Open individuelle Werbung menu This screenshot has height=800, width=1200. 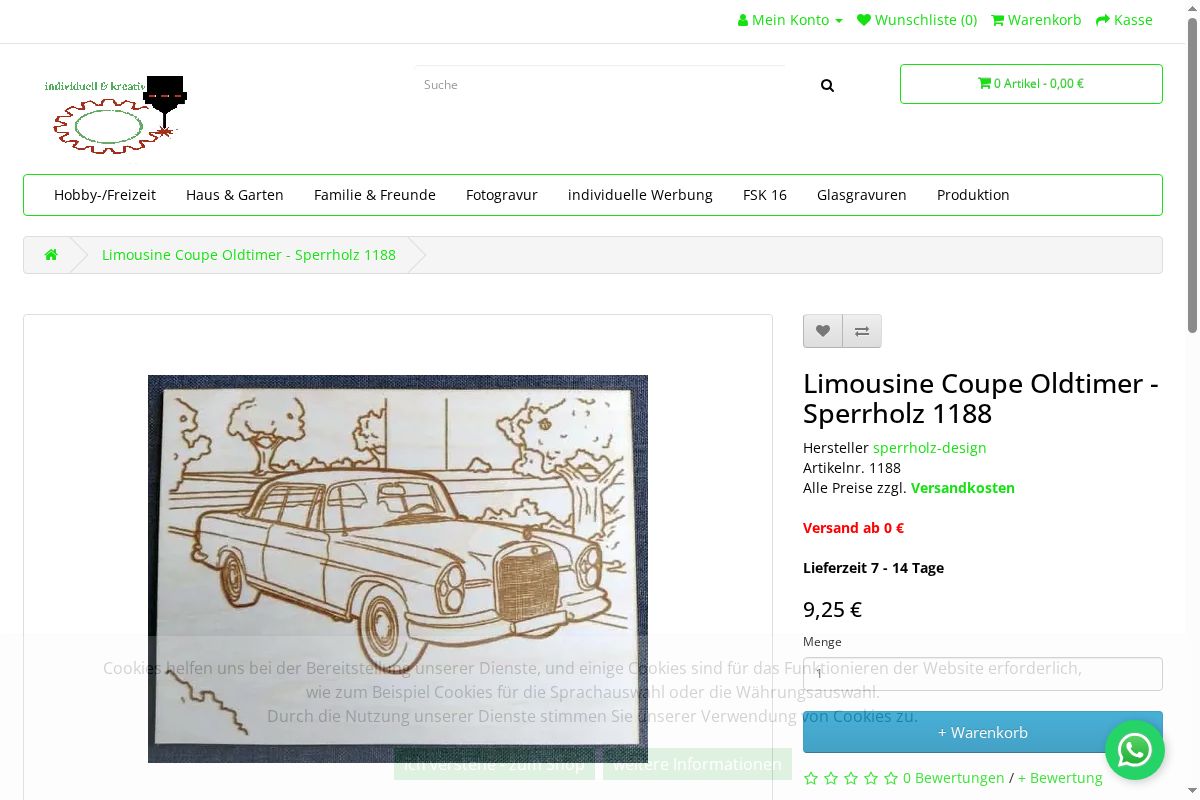(x=640, y=195)
